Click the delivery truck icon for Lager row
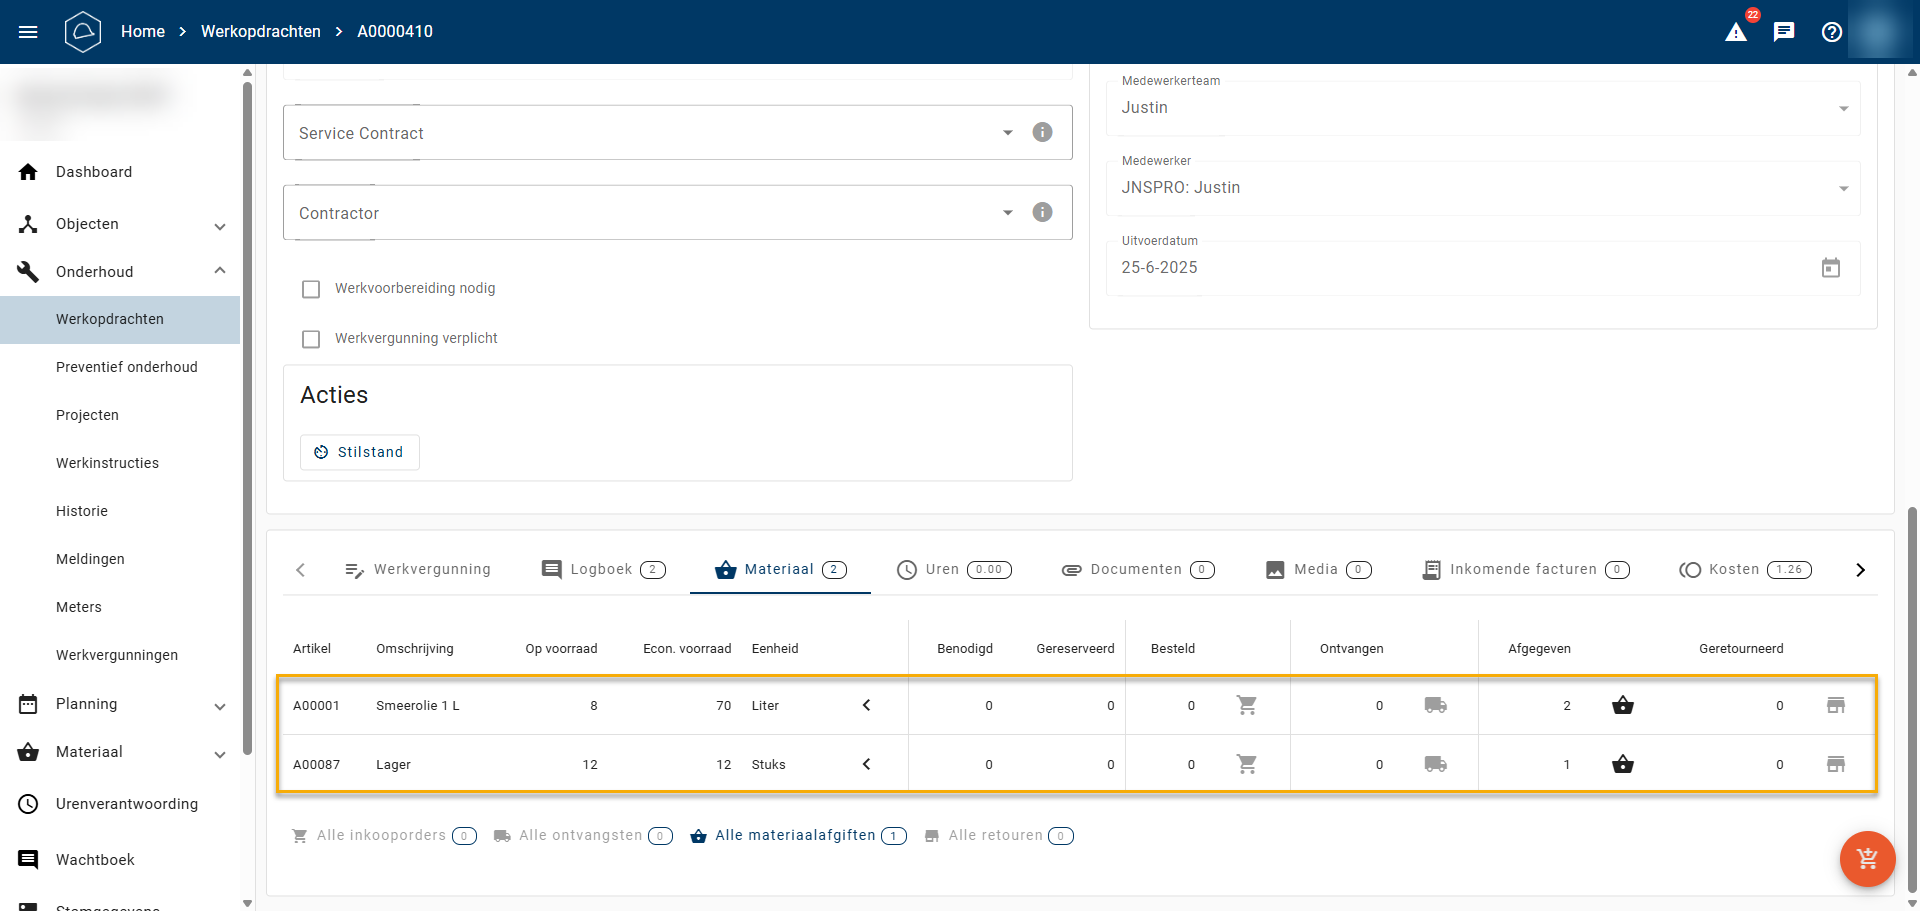 (x=1435, y=764)
